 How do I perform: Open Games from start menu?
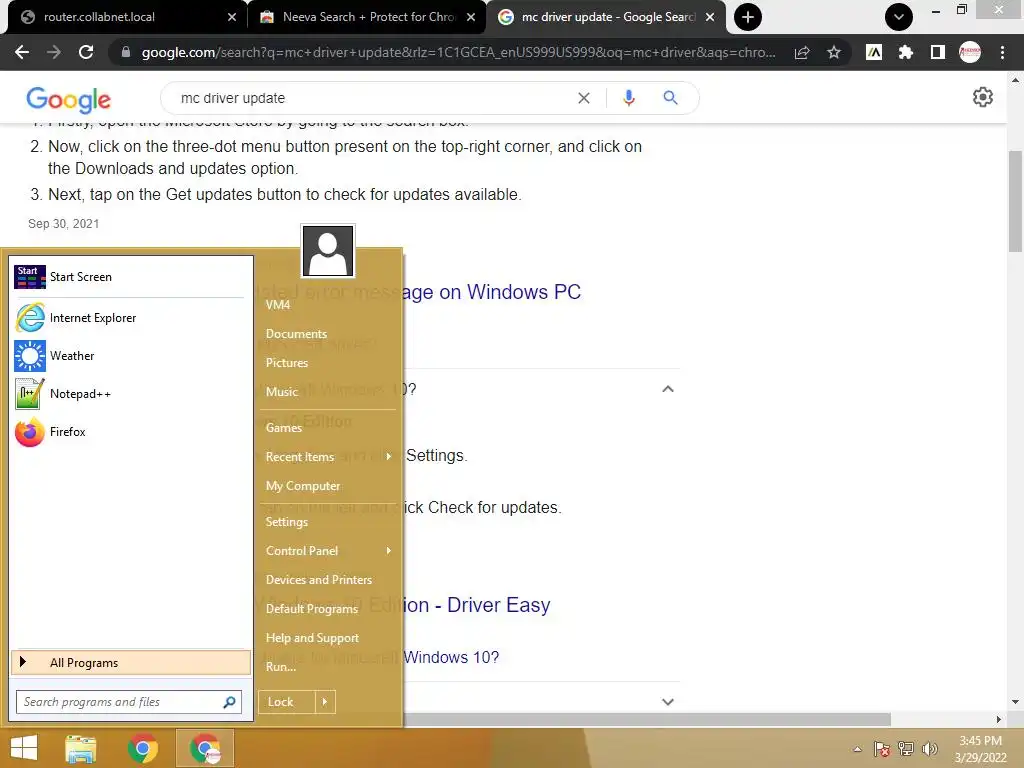283,428
